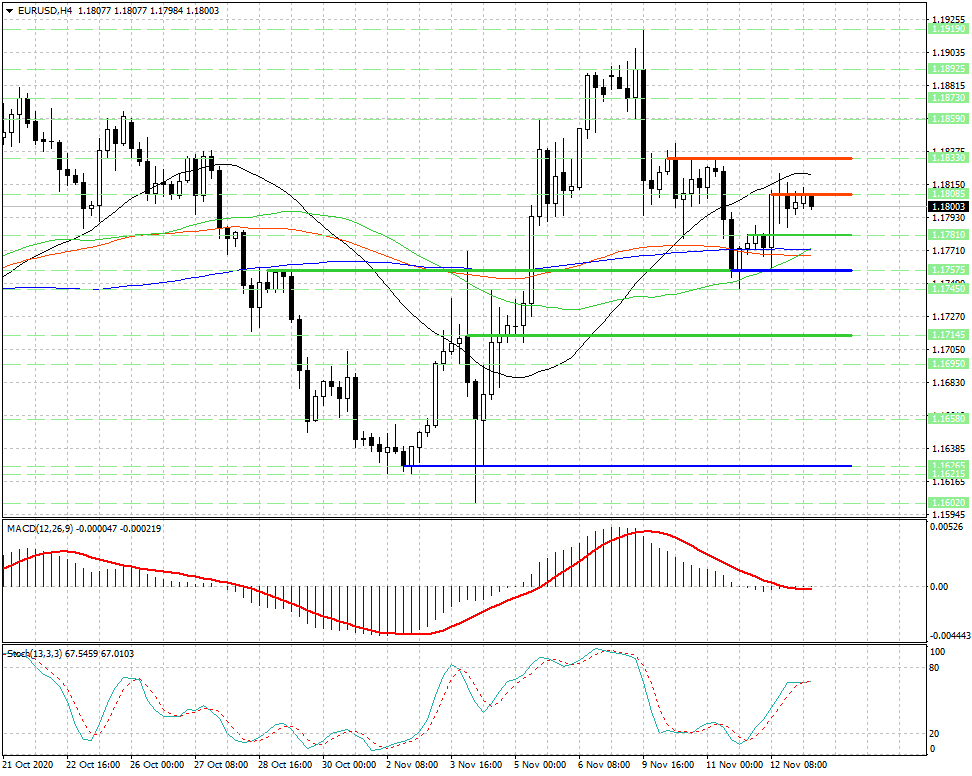The image size is (972, 776).
Task: Click the 12 Nov 08:00 time label
Action: point(799,765)
